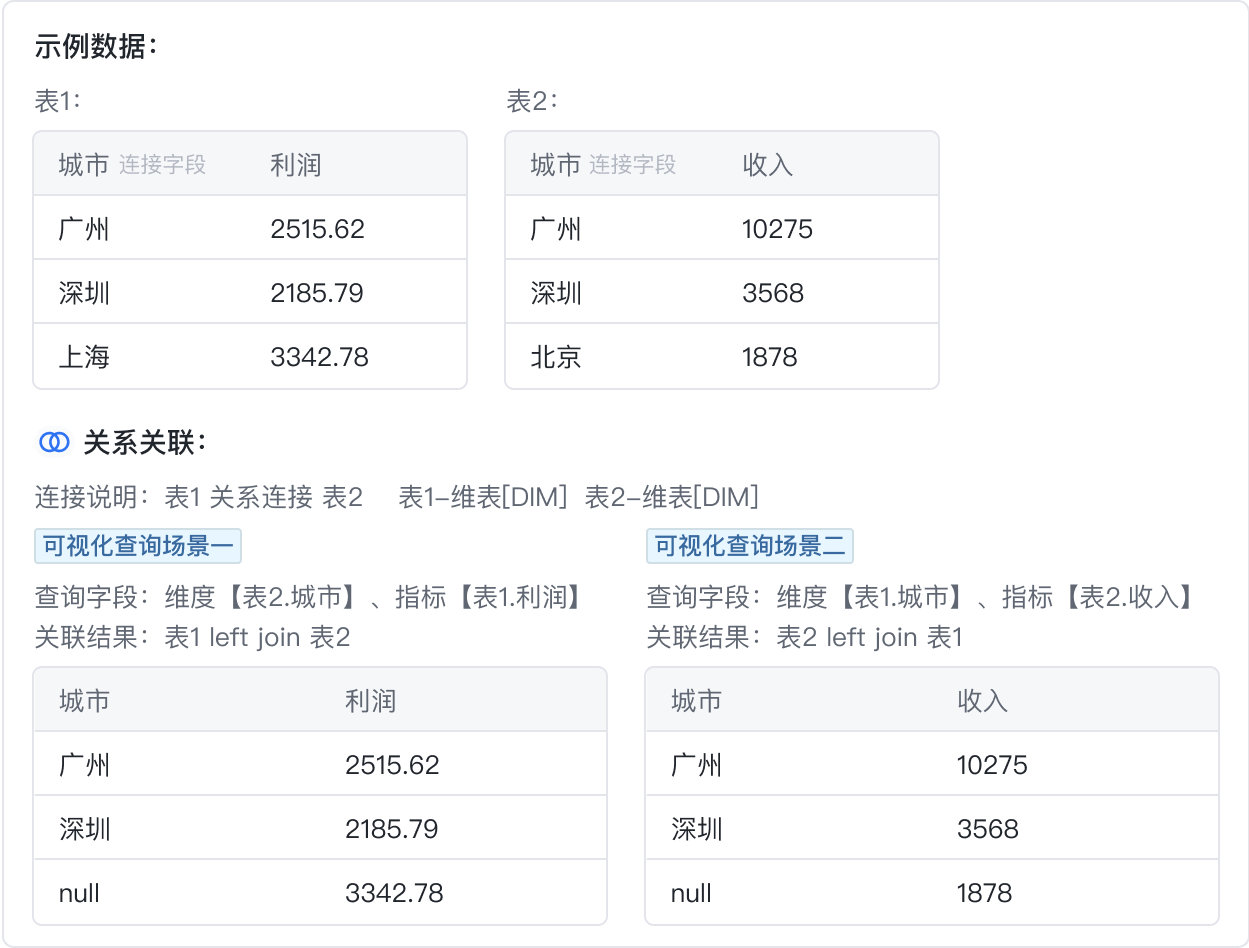Select the 可视化查询场景一 tag
Viewport: 1249px width, 948px height.
point(138,546)
